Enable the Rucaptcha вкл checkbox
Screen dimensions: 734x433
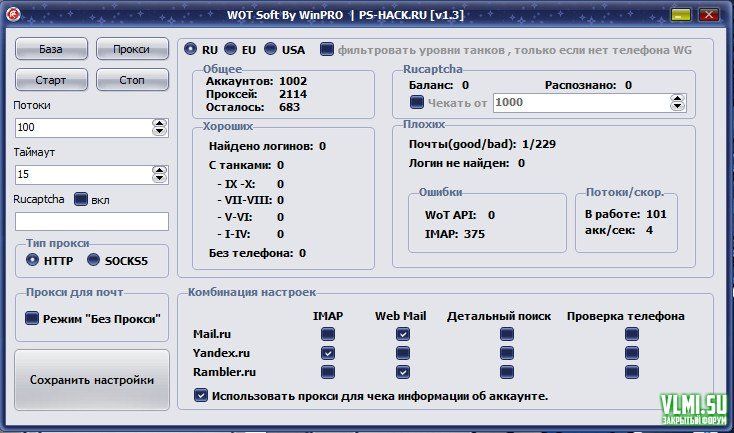82,199
